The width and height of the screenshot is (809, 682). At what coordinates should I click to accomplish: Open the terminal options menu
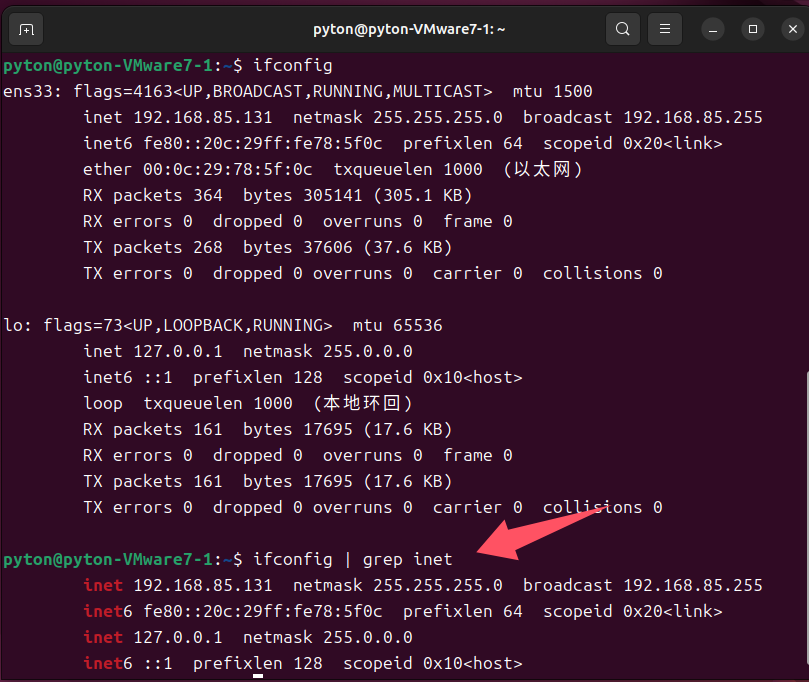pos(664,28)
